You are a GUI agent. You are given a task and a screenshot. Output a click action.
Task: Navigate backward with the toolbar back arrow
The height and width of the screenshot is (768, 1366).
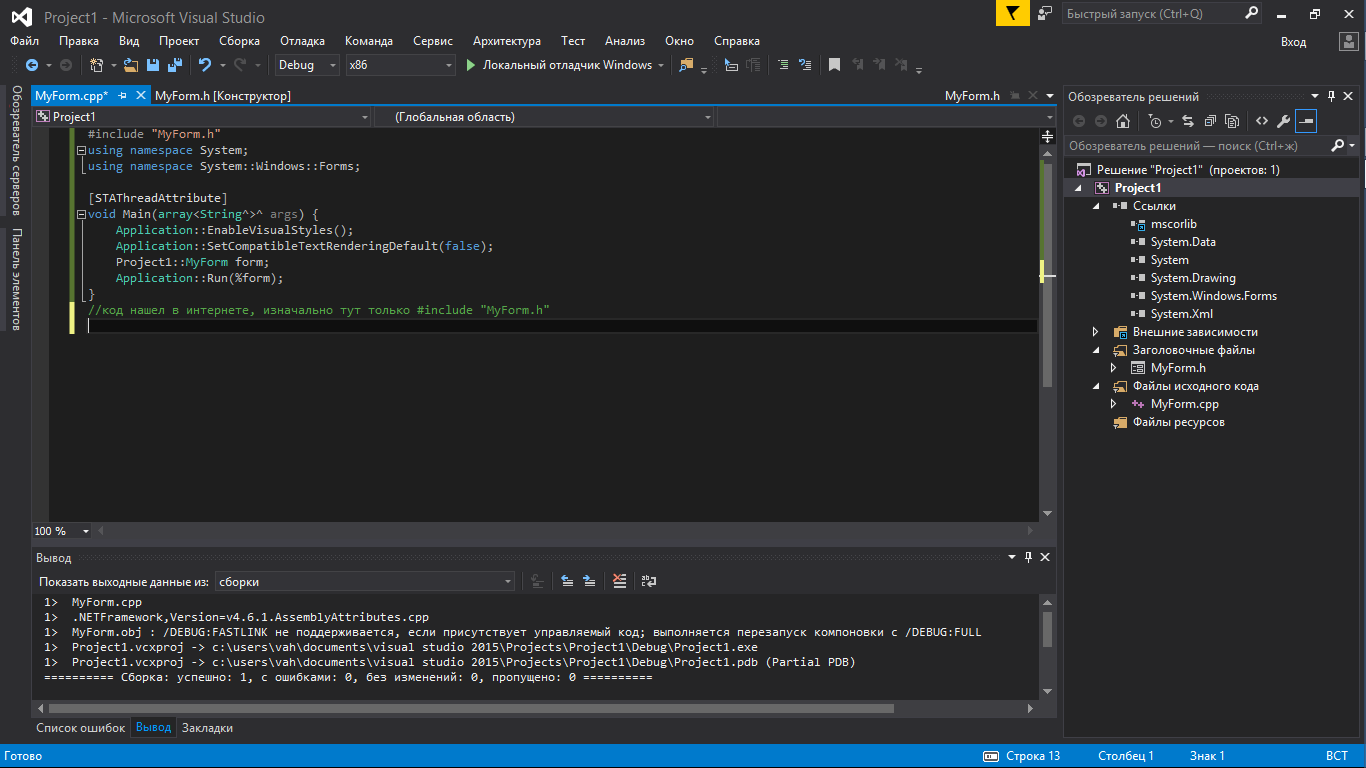(x=32, y=65)
